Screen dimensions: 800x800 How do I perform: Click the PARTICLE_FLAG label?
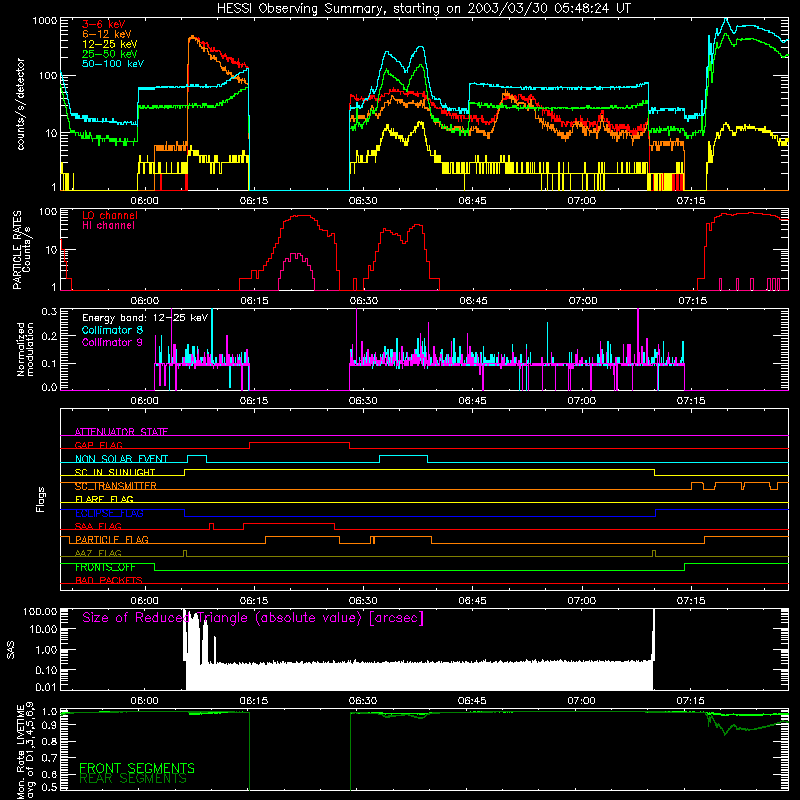112,539
